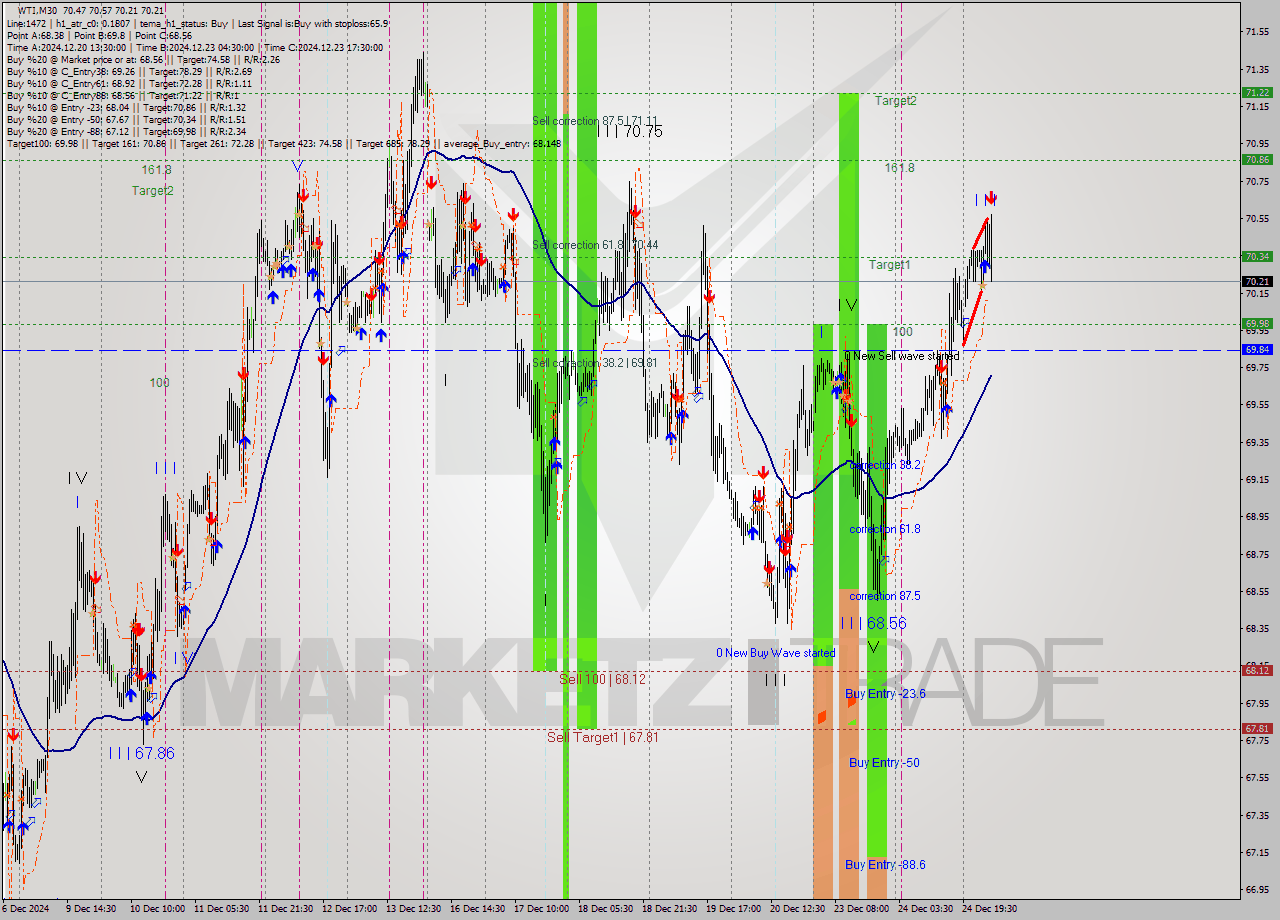The height and width of the screenshot is (920, 1280).
Task: Click the blue 'correction 61.8' label
Action: click(885, 529)
